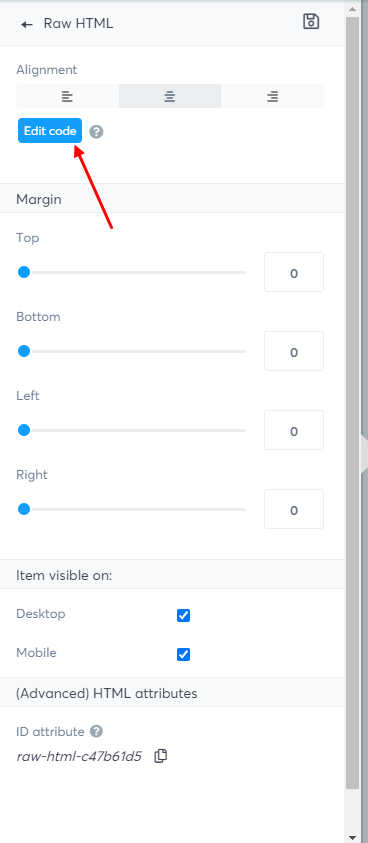Uncheck the Mobile visibility checkbox
Viewport: 368px width, 843px height.
pyautogui.click(x=183, y=654)
